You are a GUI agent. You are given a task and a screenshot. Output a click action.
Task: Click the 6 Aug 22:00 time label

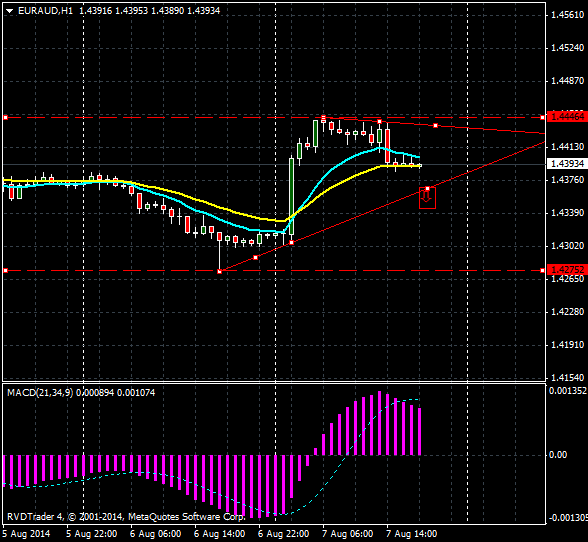click(x=284, y=533)
